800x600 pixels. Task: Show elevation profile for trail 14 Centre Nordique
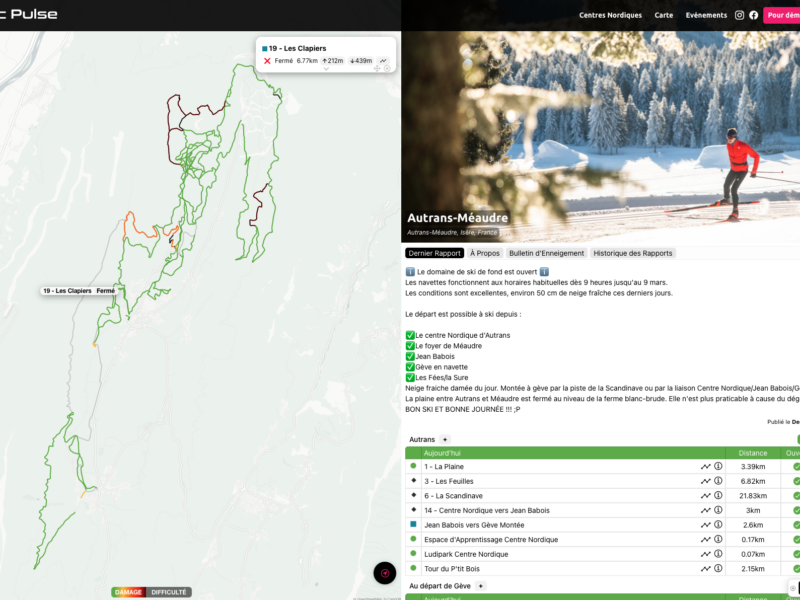tap(706, 510)
